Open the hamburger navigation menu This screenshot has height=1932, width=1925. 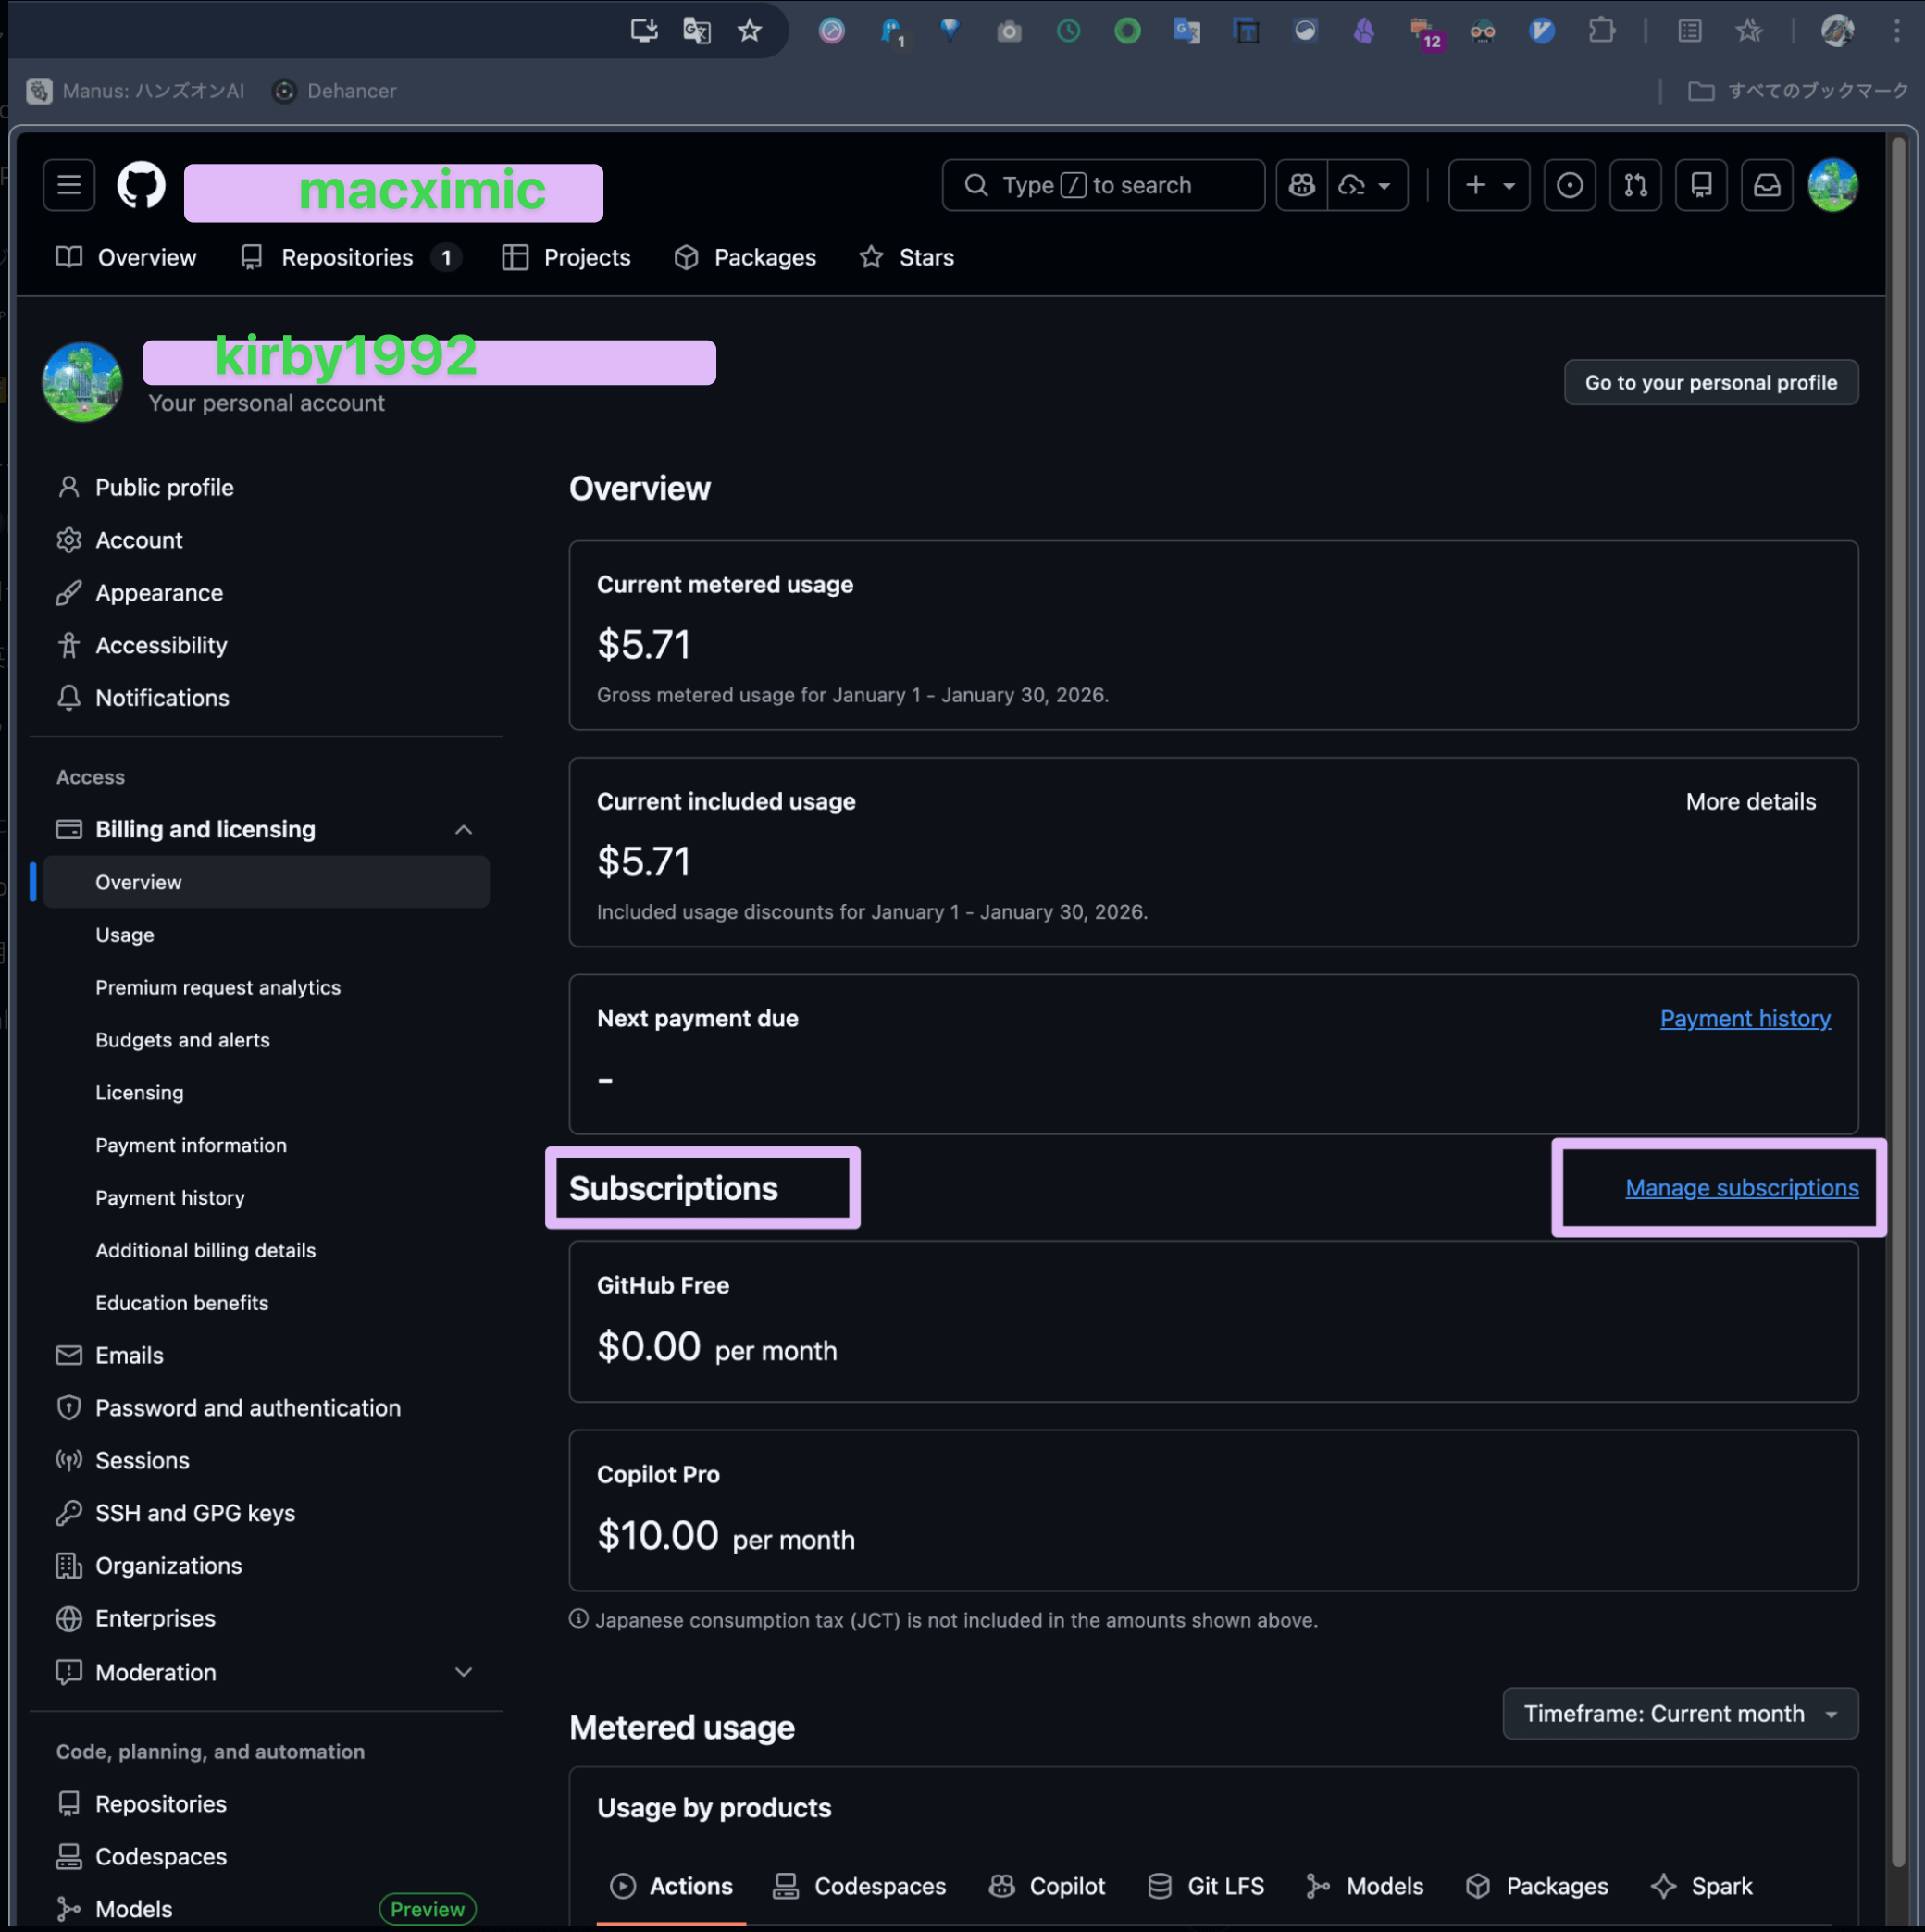(69, 185)
